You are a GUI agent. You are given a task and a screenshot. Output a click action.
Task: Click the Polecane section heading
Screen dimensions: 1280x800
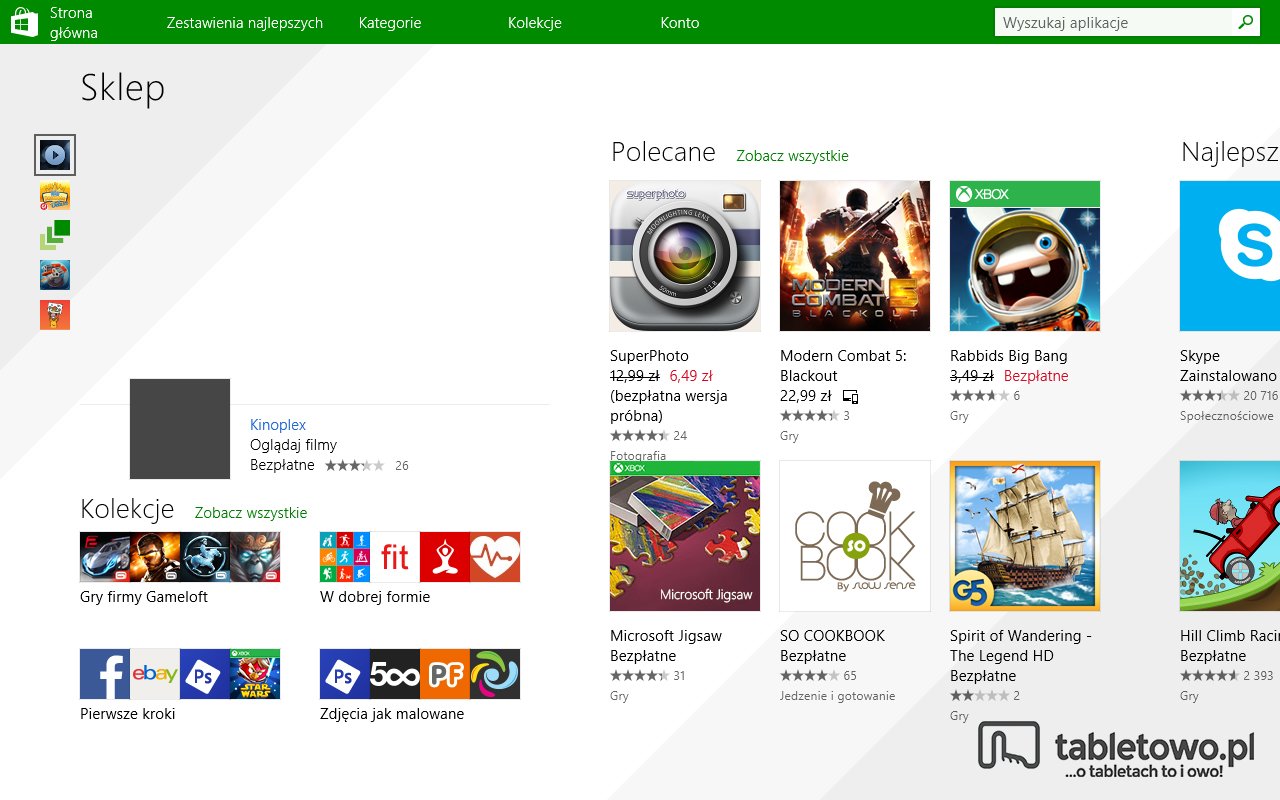coord(663,152)
